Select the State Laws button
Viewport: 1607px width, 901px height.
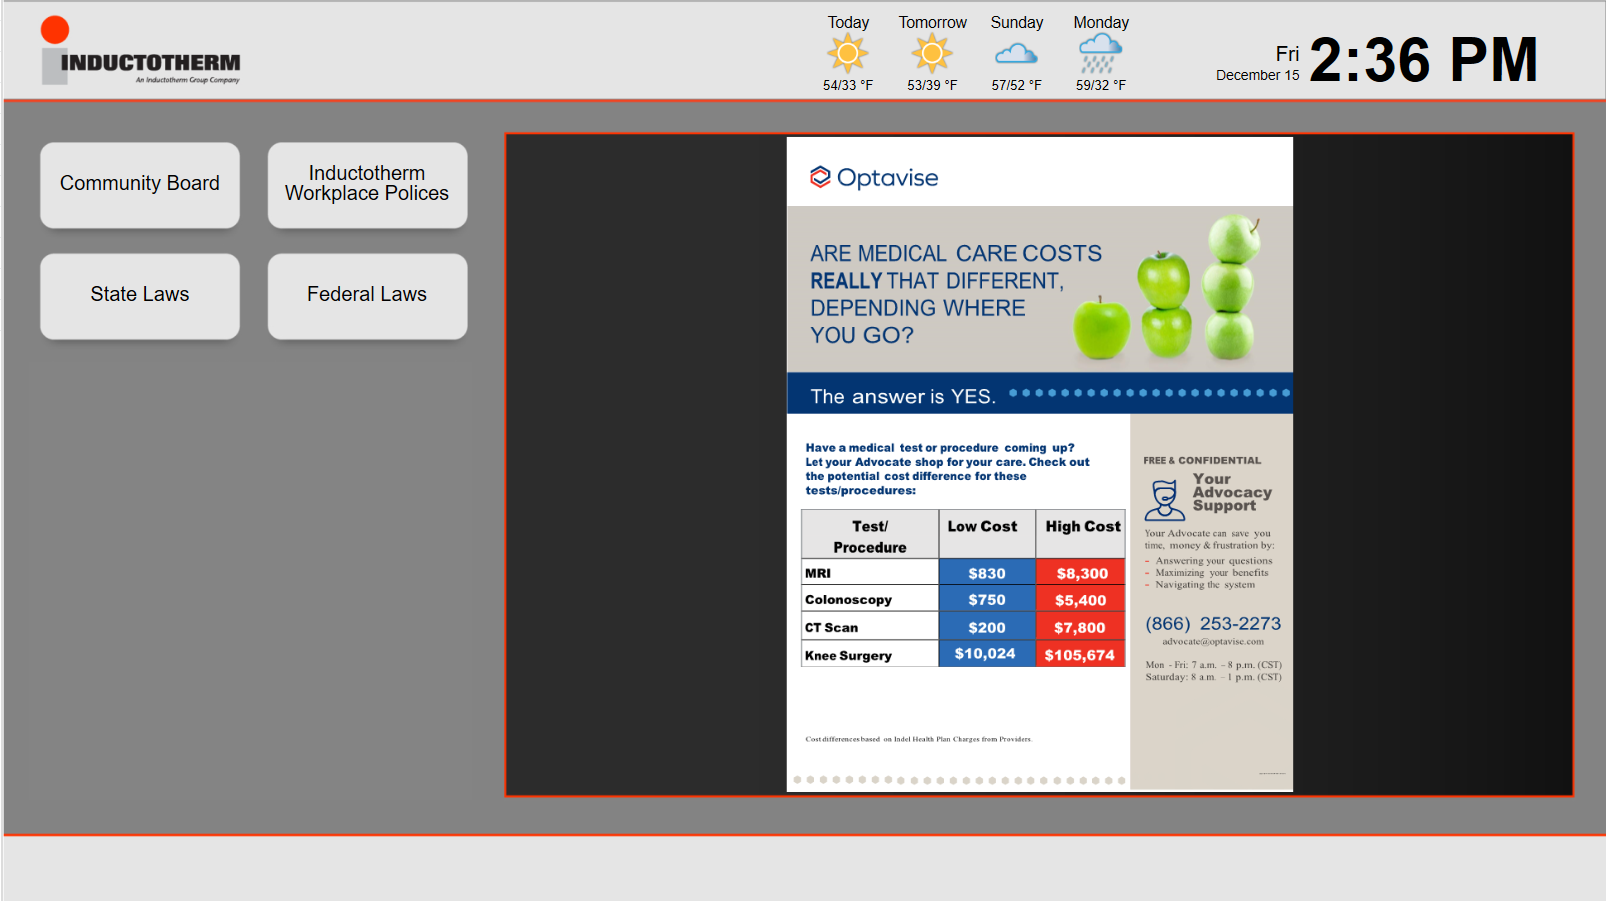click(140, 295)
